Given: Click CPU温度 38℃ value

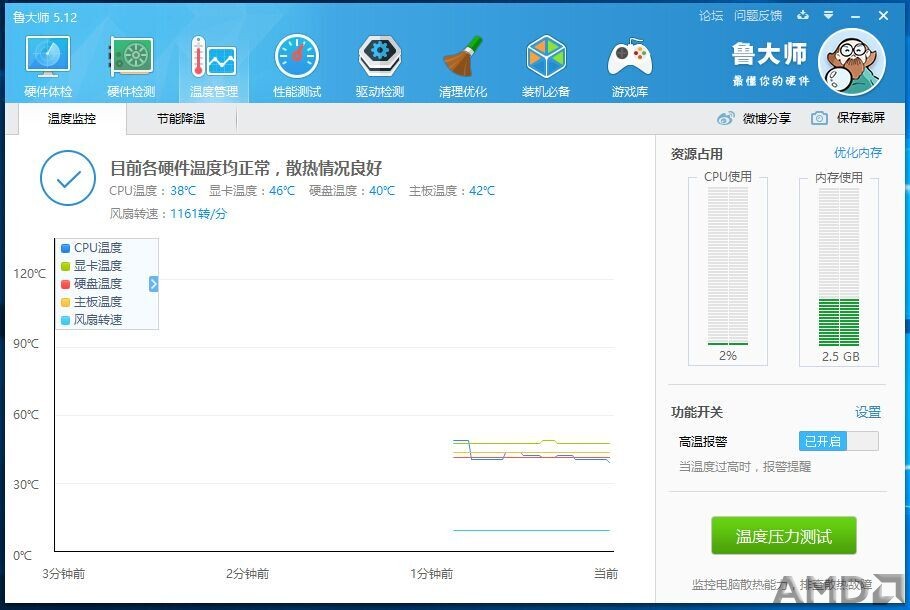Looking at the screenshot, I should coord(183,190).
